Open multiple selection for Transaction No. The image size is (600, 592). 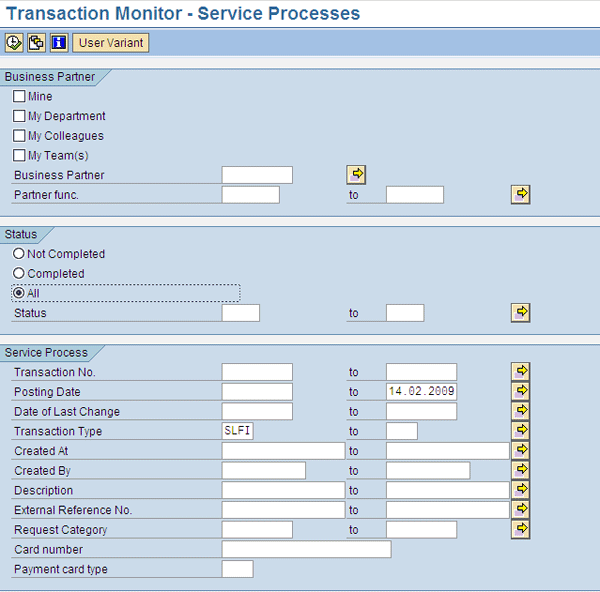pyautogui.click(x=520, y=372)
